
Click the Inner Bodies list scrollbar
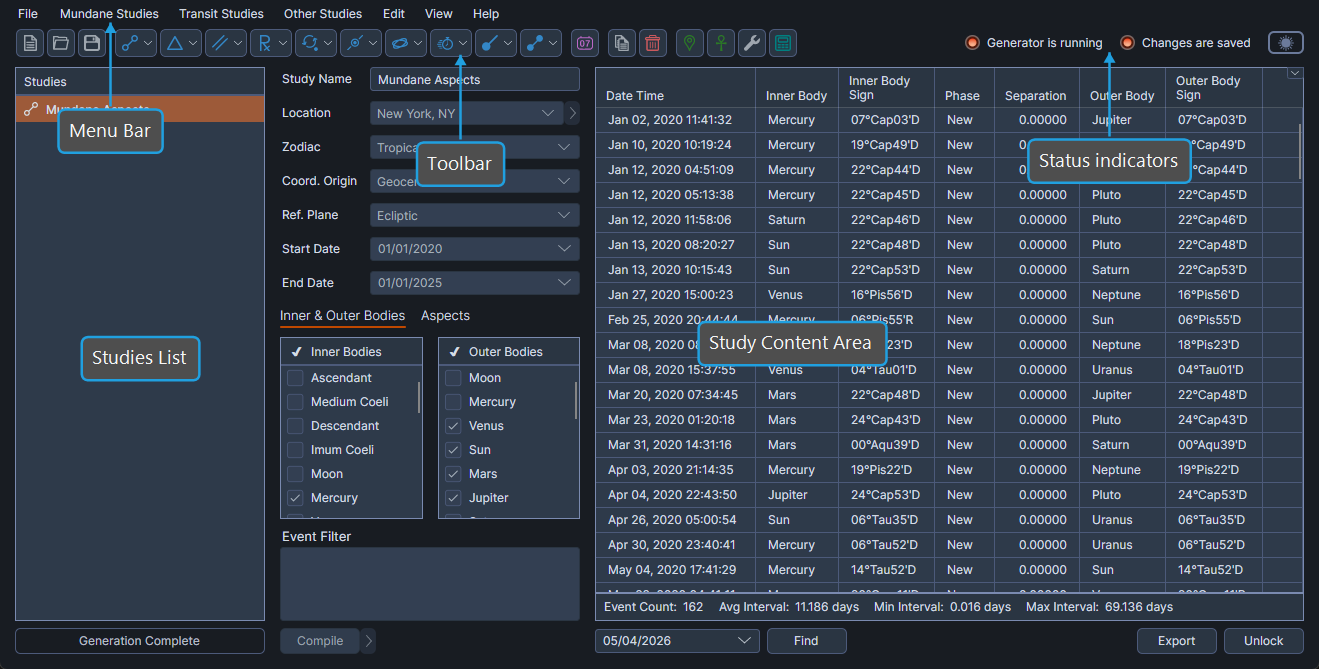(x=419, y=397)
